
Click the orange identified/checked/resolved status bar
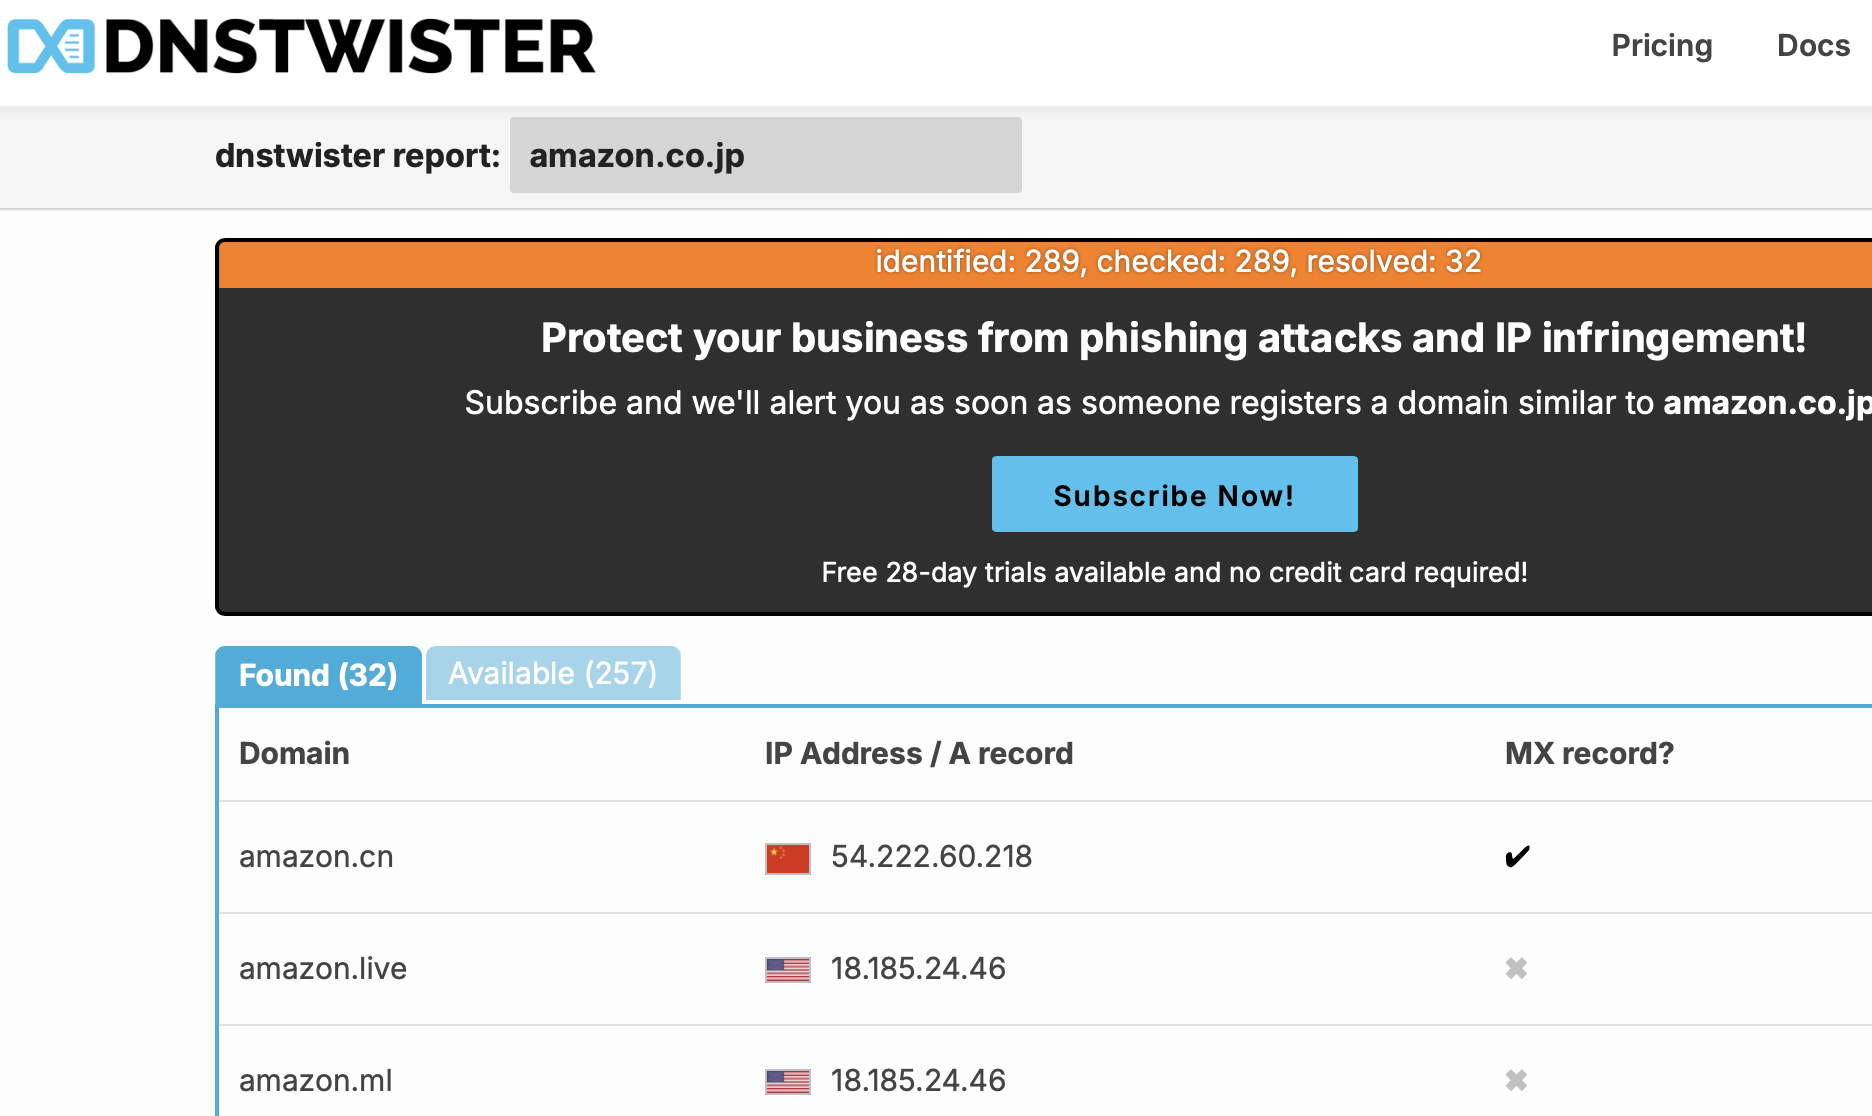[1177, 262]
